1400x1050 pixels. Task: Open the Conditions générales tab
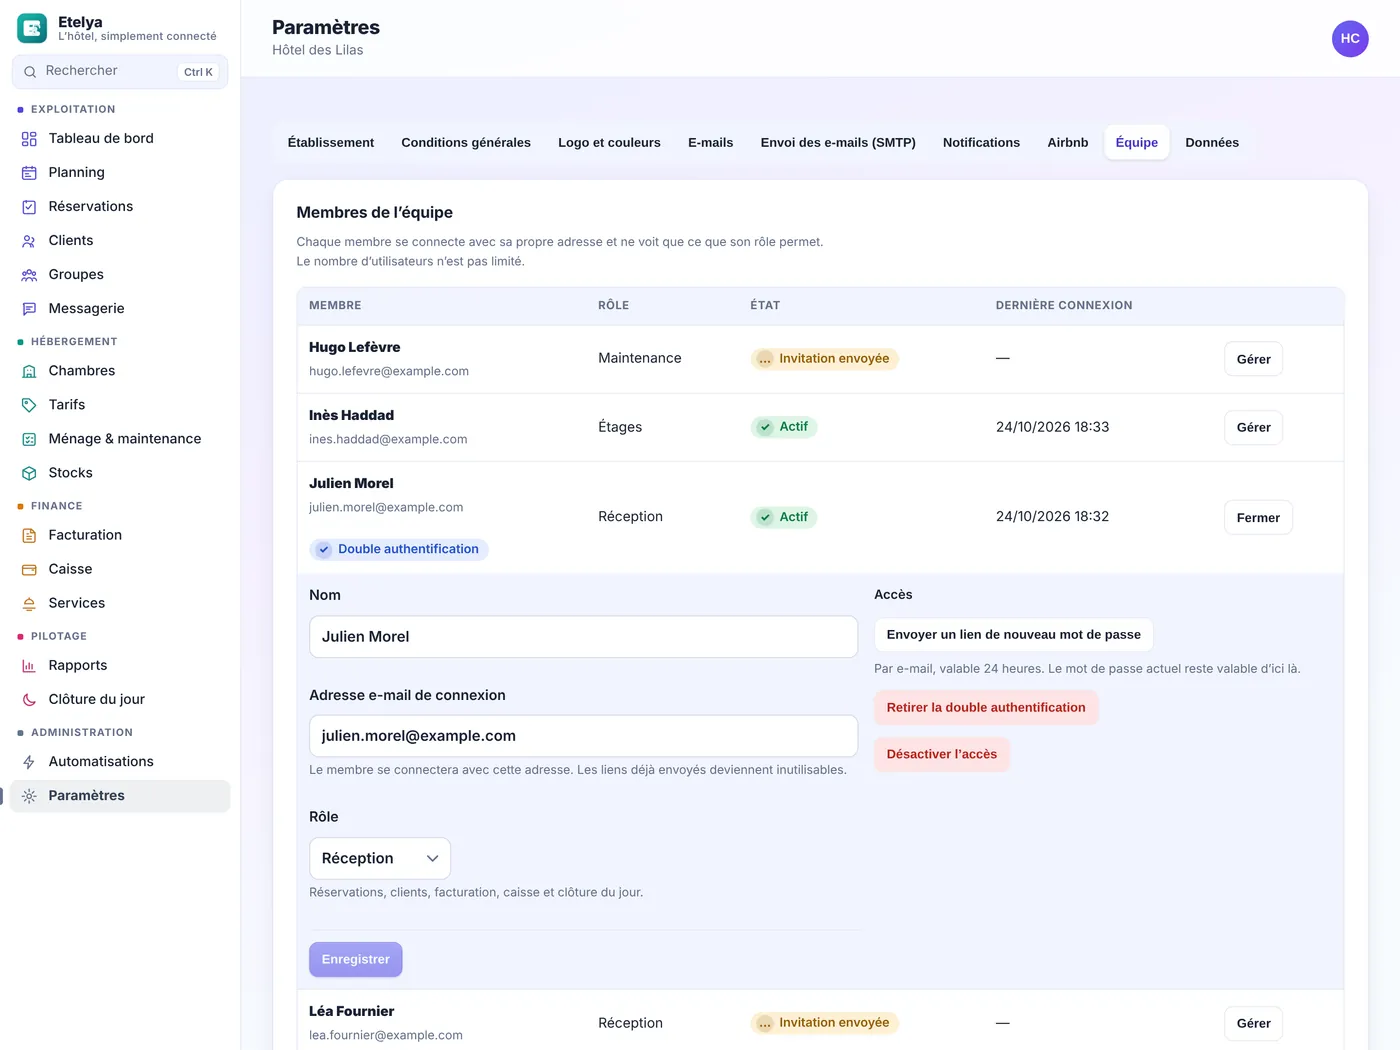(x=466, y=143)
